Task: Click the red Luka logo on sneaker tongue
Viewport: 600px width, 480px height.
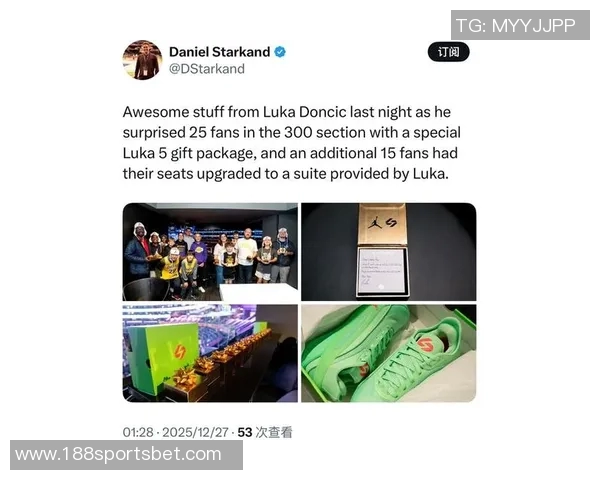Action: coord(426,344)
